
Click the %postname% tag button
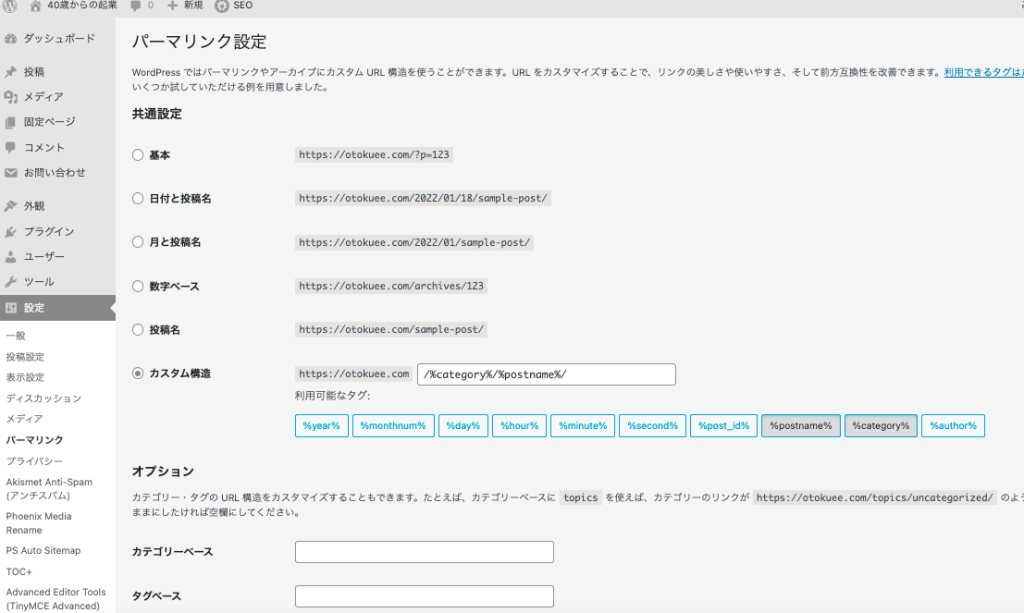800,426
